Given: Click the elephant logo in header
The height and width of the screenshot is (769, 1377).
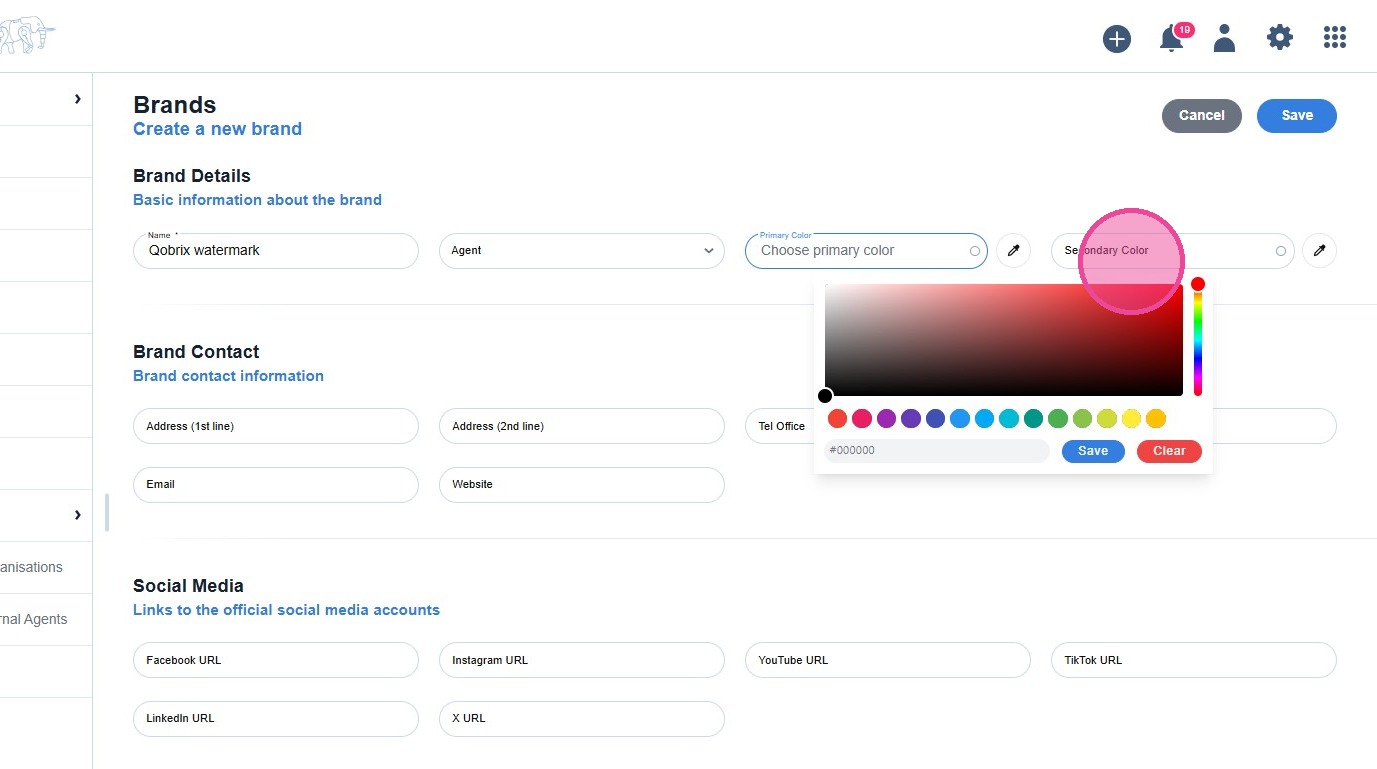Looking at the screenshot, I should pos(27,37).
